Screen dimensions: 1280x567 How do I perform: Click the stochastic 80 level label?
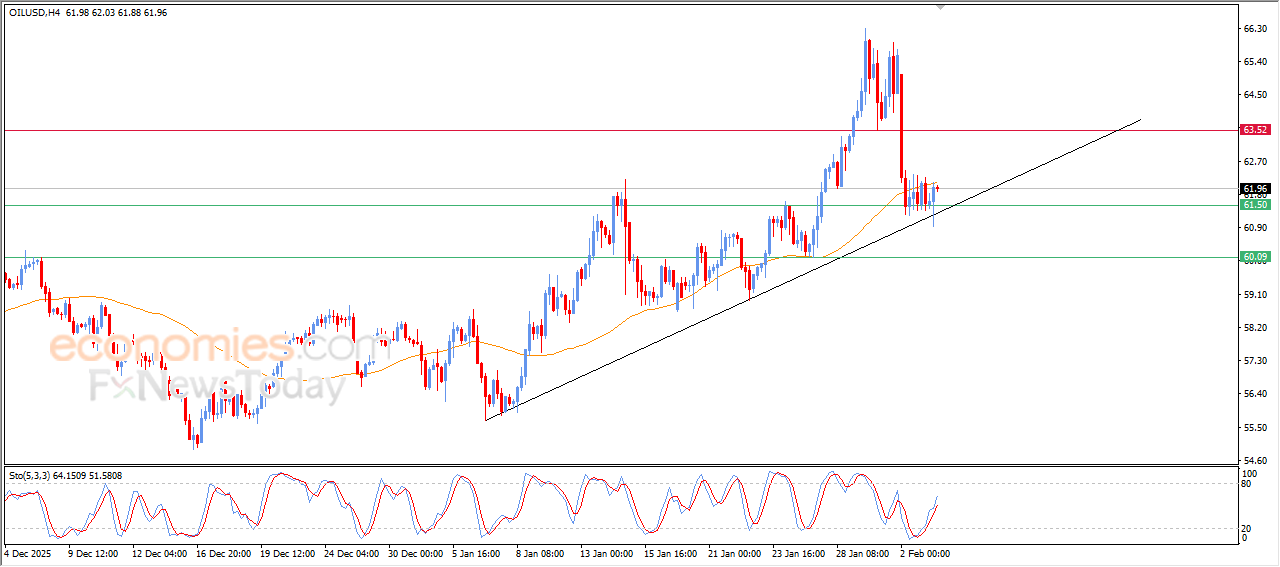(1247, 484)
